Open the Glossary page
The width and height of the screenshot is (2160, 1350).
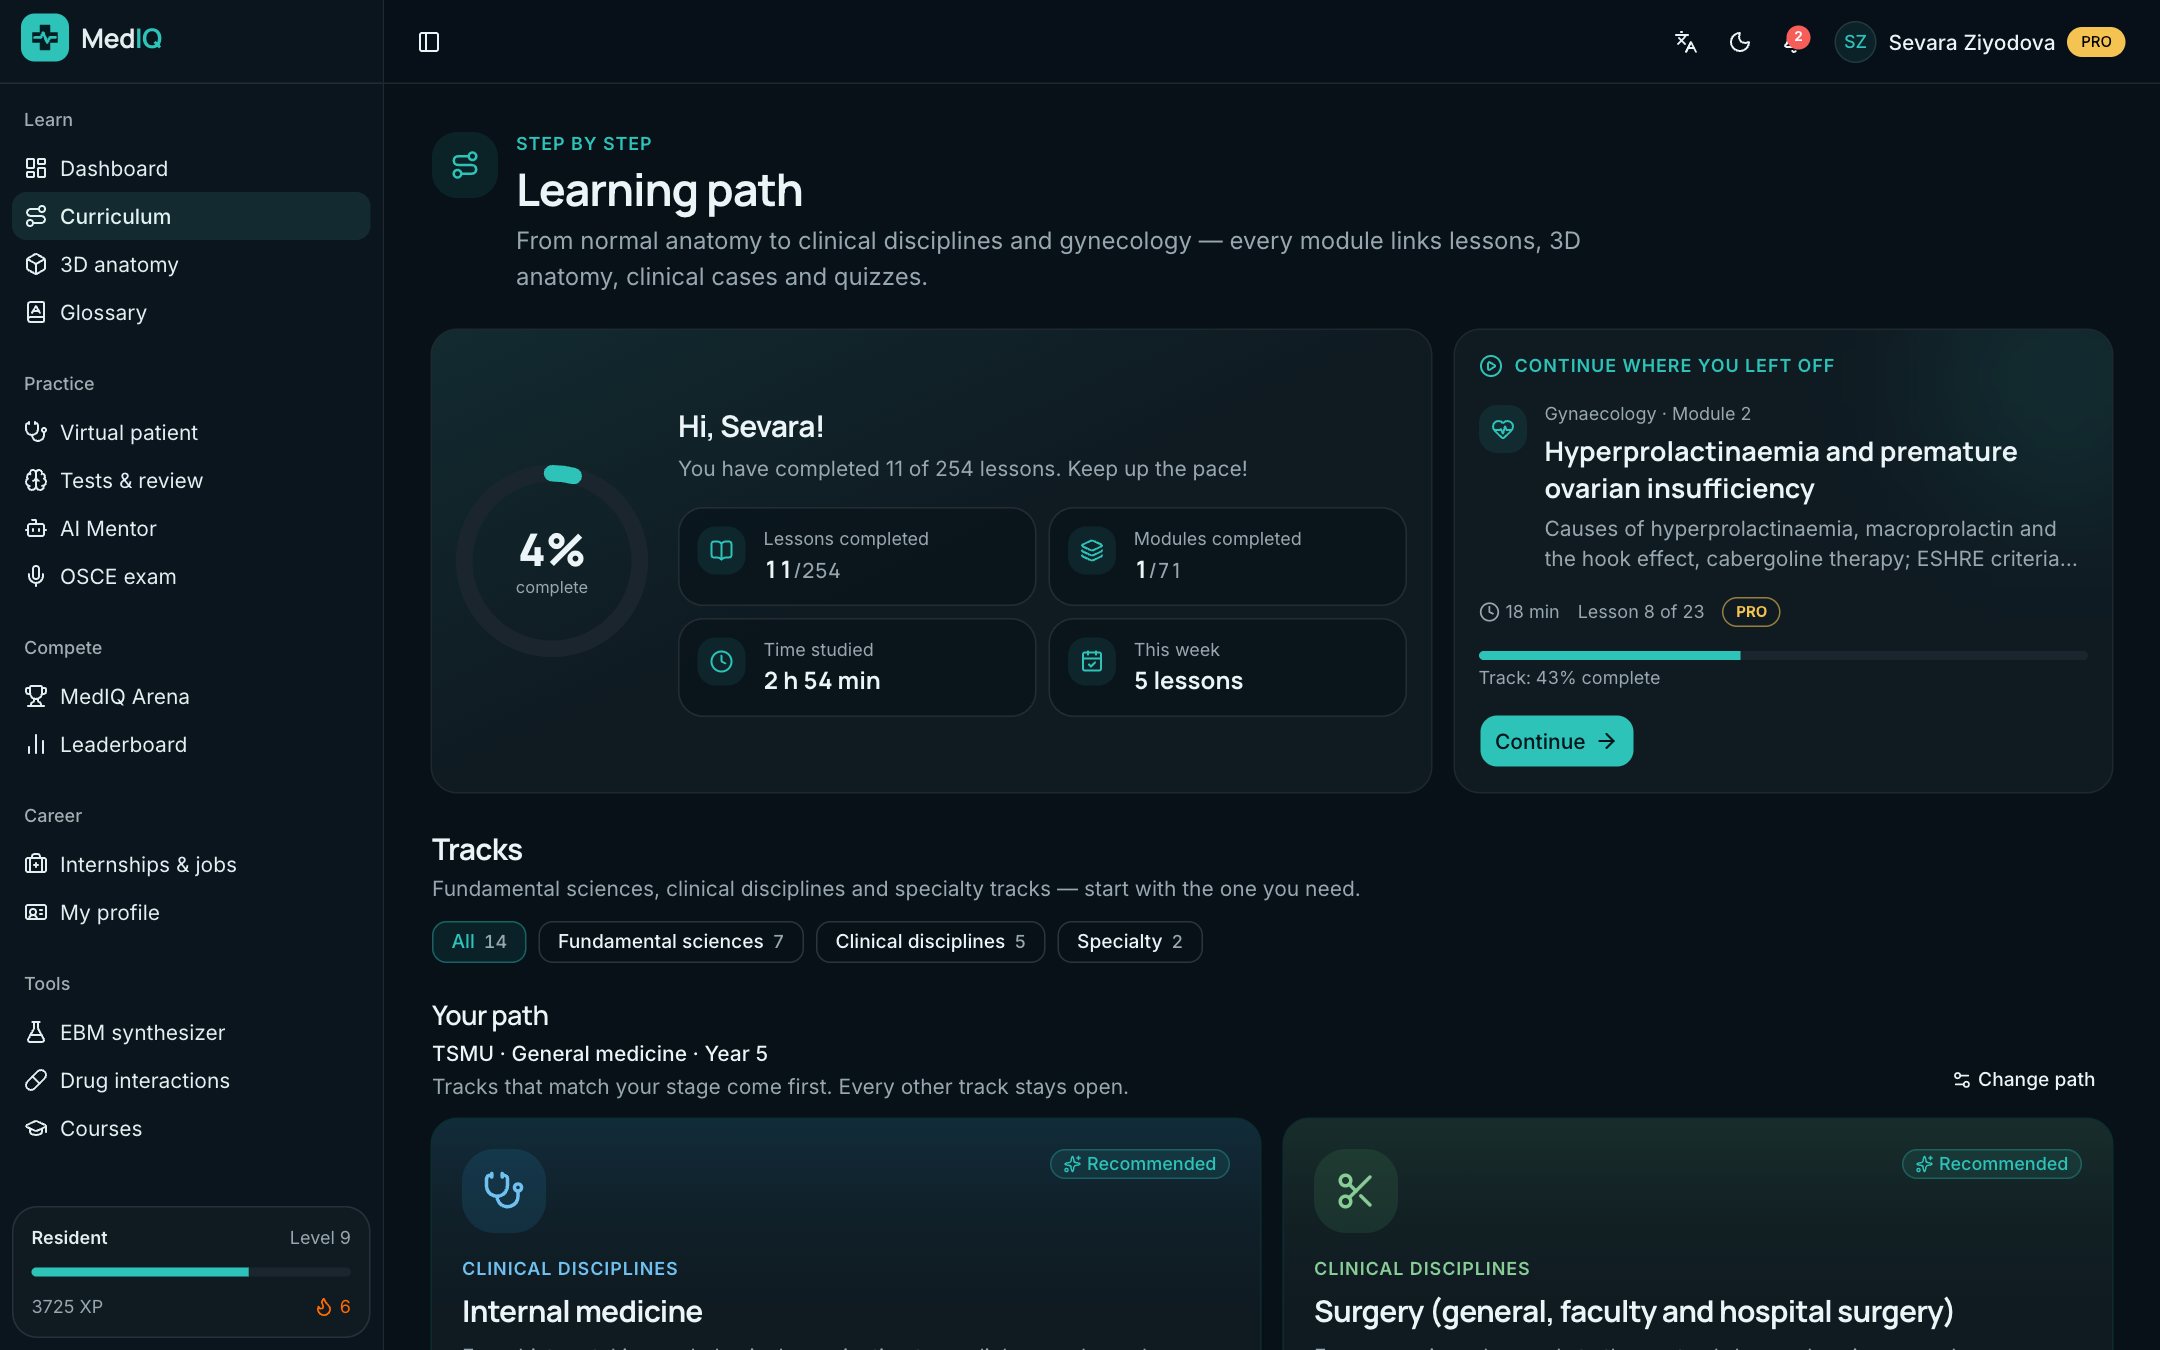click(191, 312)
